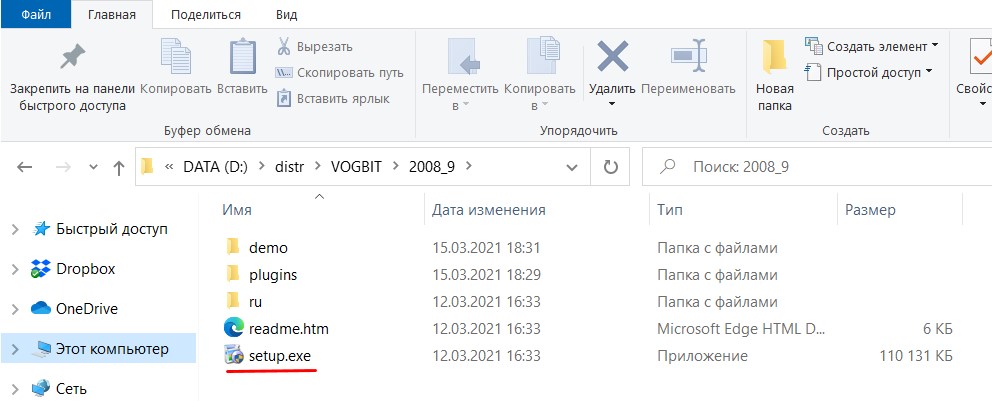Open address bar history dropdown
Image resolution: width=992 pixels, height=401 pixels.
tap(572, 168)
